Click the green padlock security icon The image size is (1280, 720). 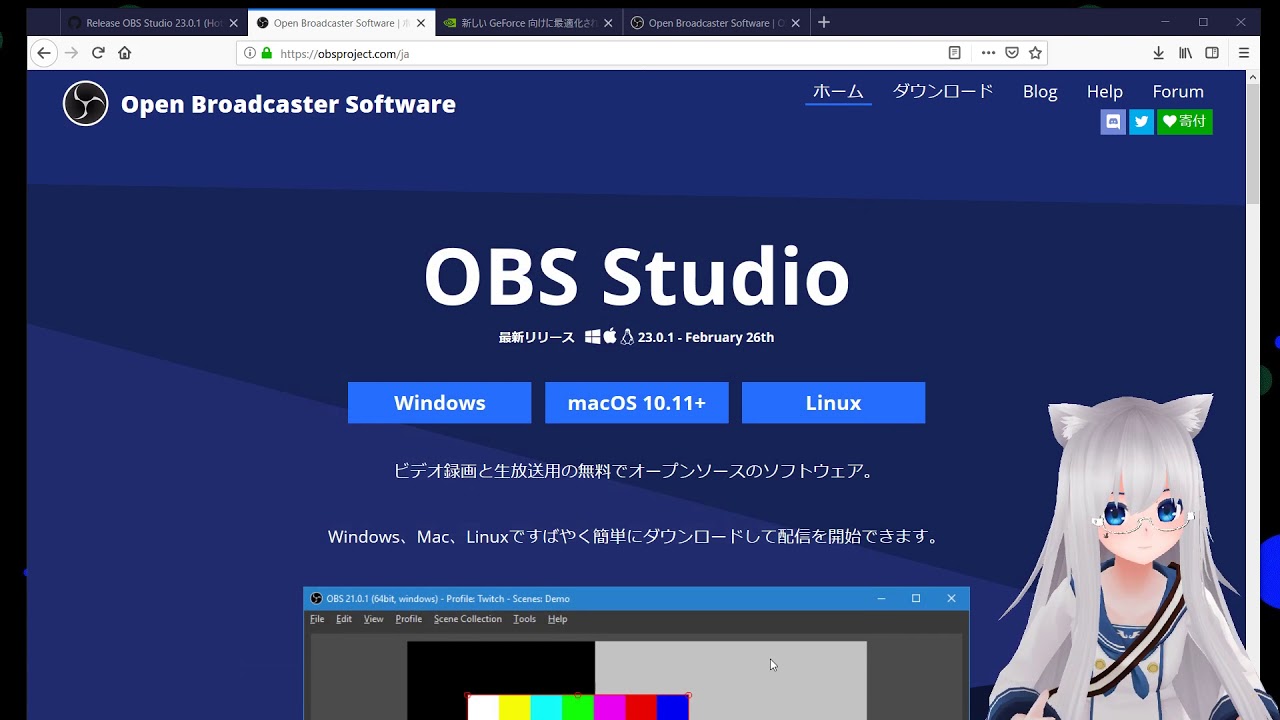[266, 53]
